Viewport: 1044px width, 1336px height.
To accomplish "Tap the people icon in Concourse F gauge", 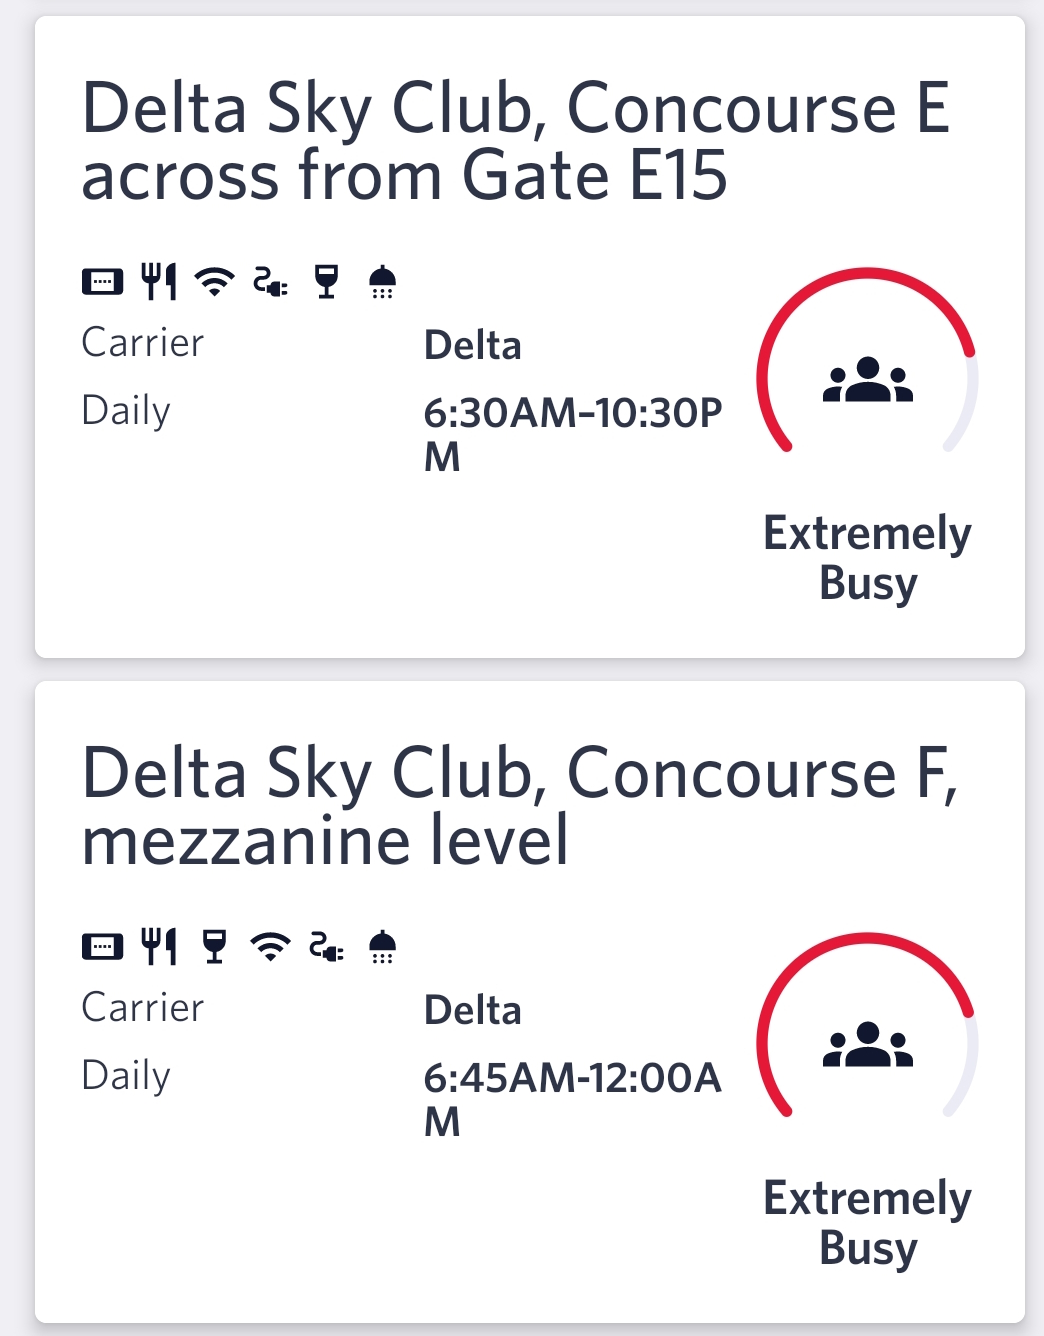I will [867, 1045].
